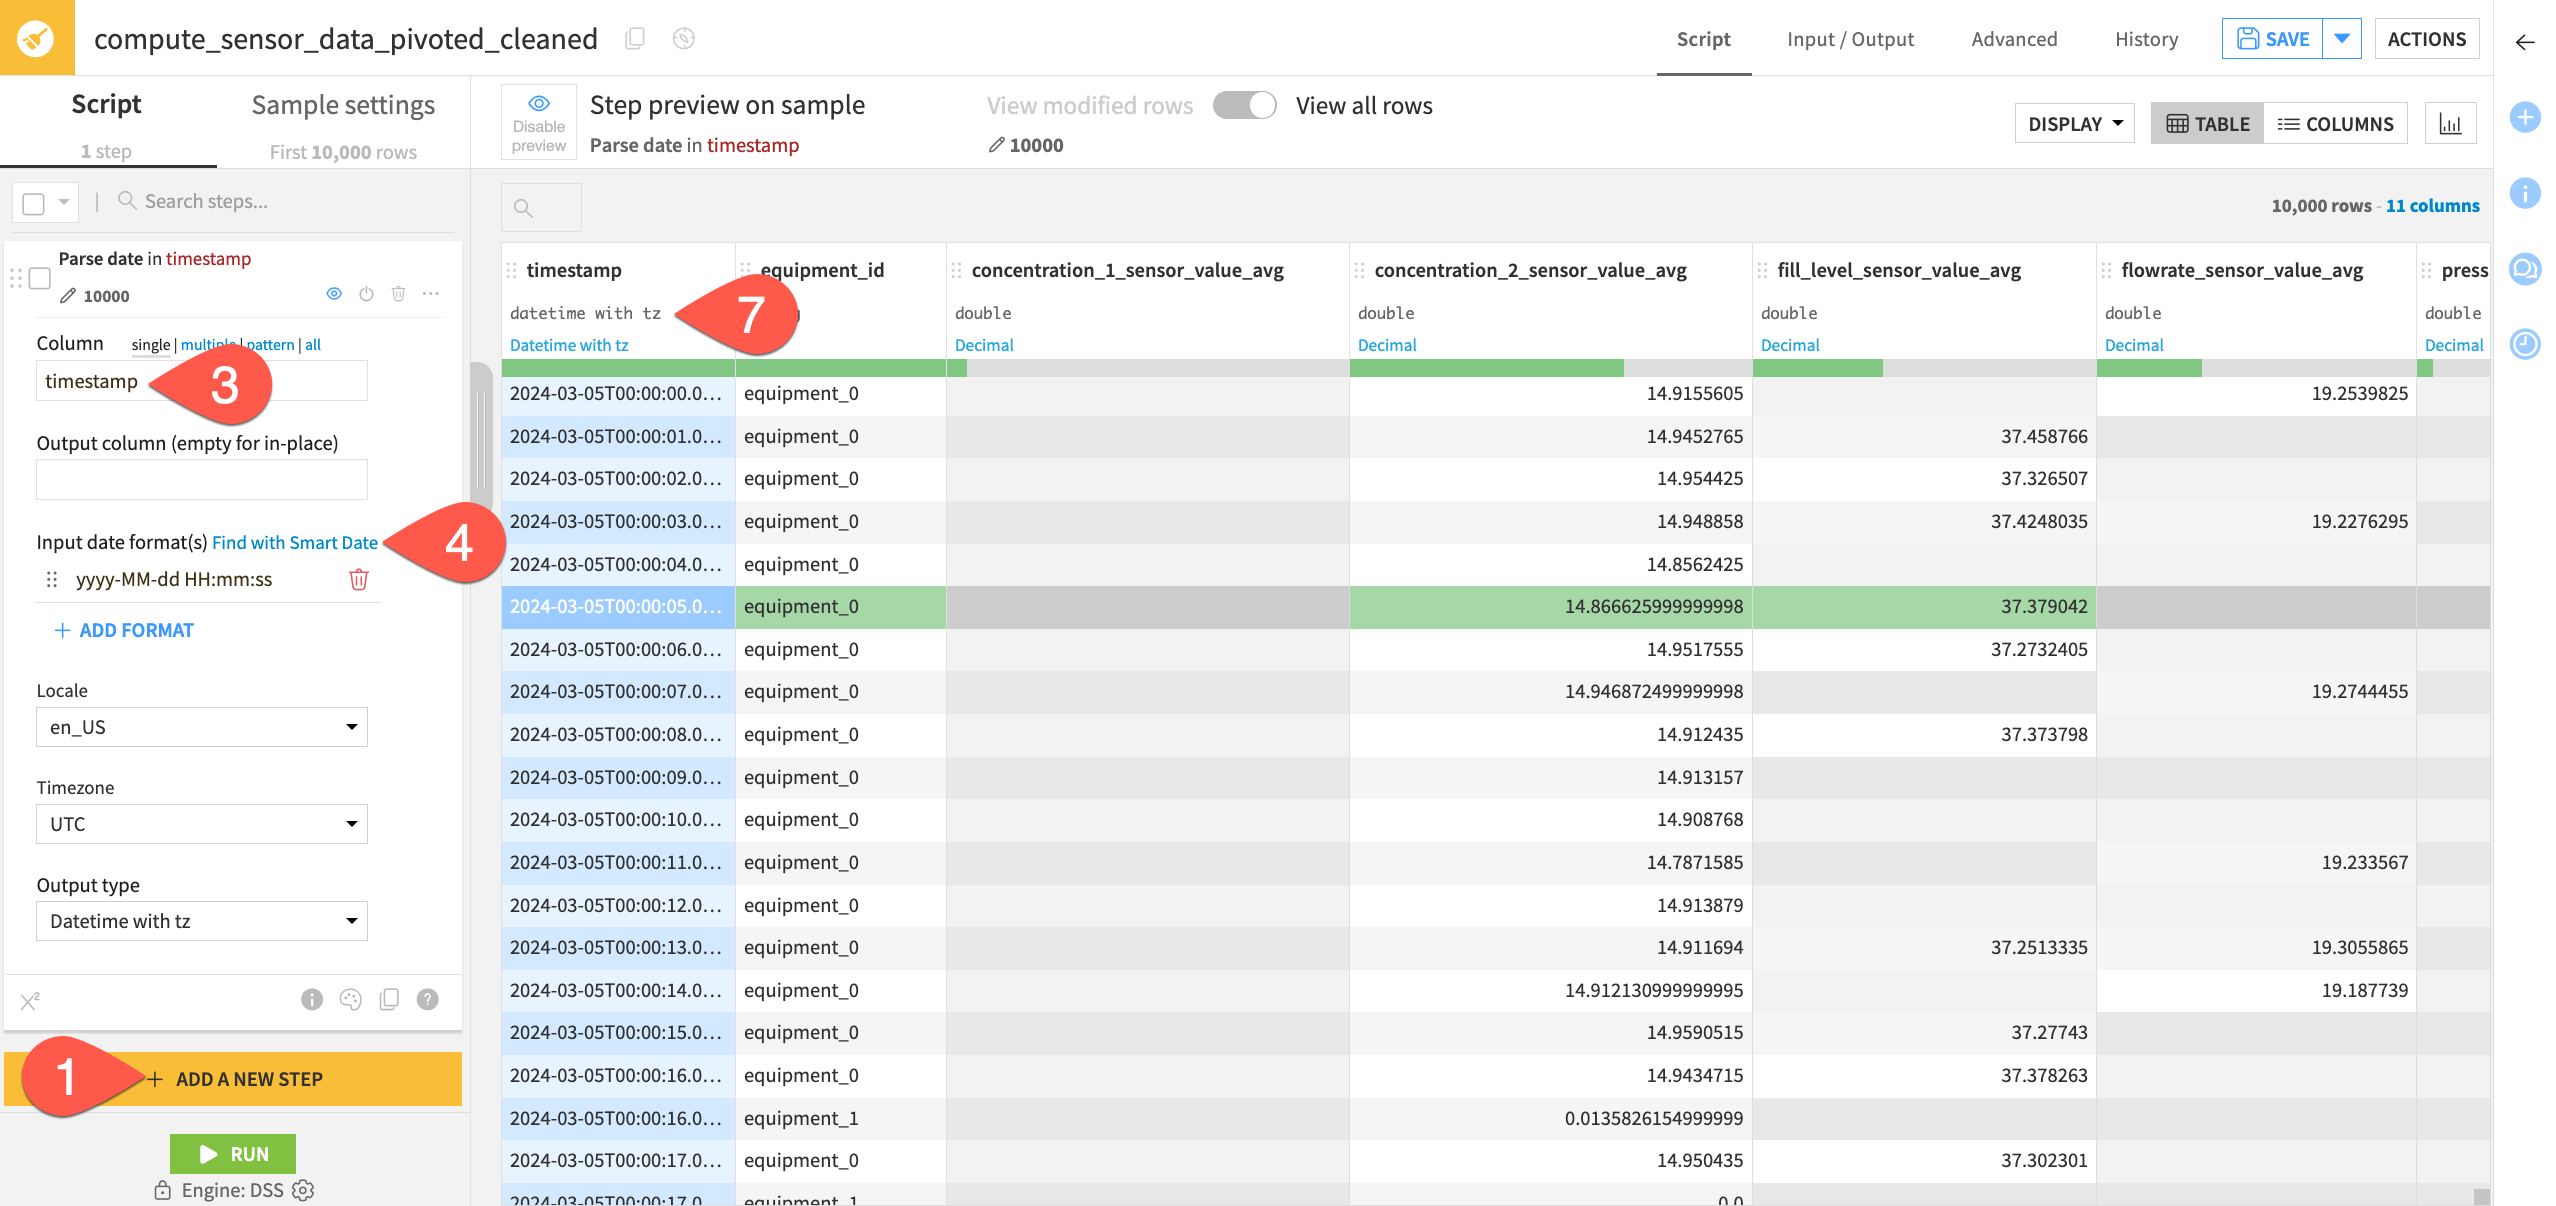Open concentration_1_sensor_value_avg column header menu

pos(1127,270)
